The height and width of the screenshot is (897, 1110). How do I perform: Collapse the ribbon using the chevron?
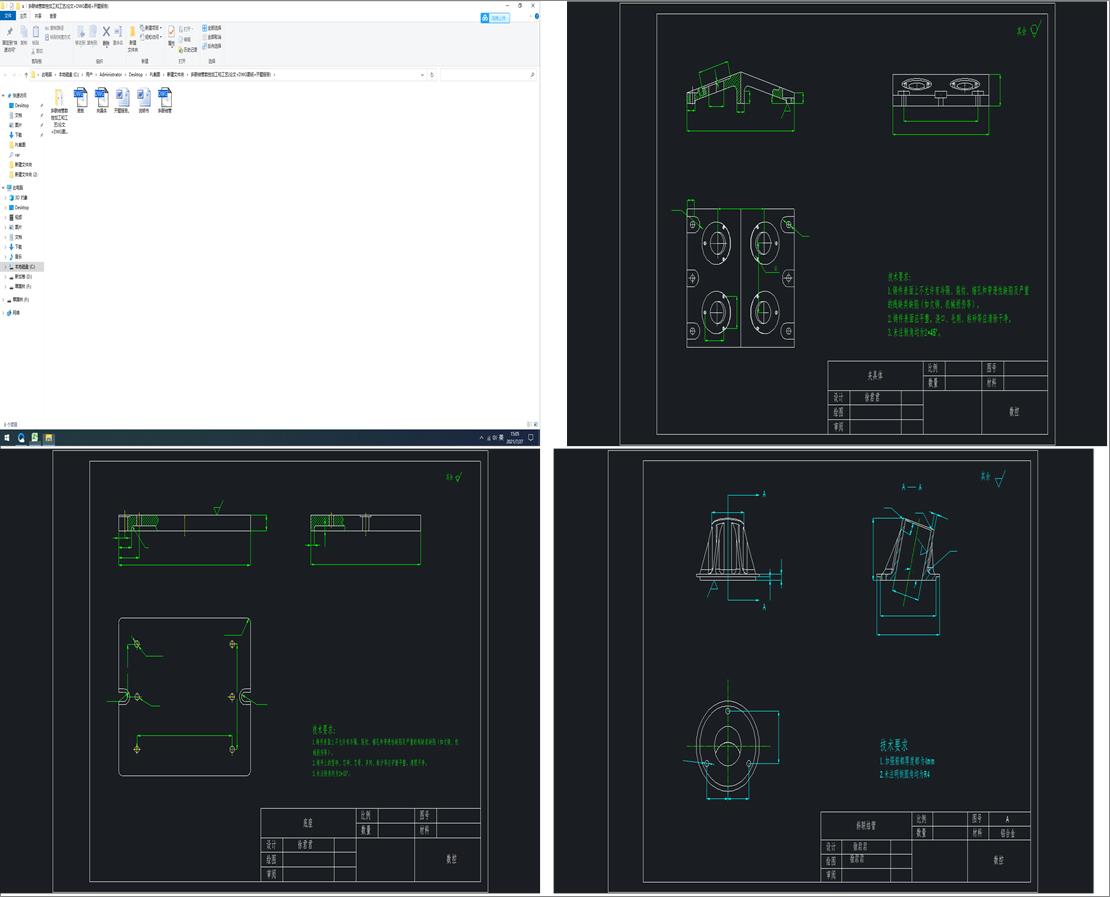coord(530,16)
